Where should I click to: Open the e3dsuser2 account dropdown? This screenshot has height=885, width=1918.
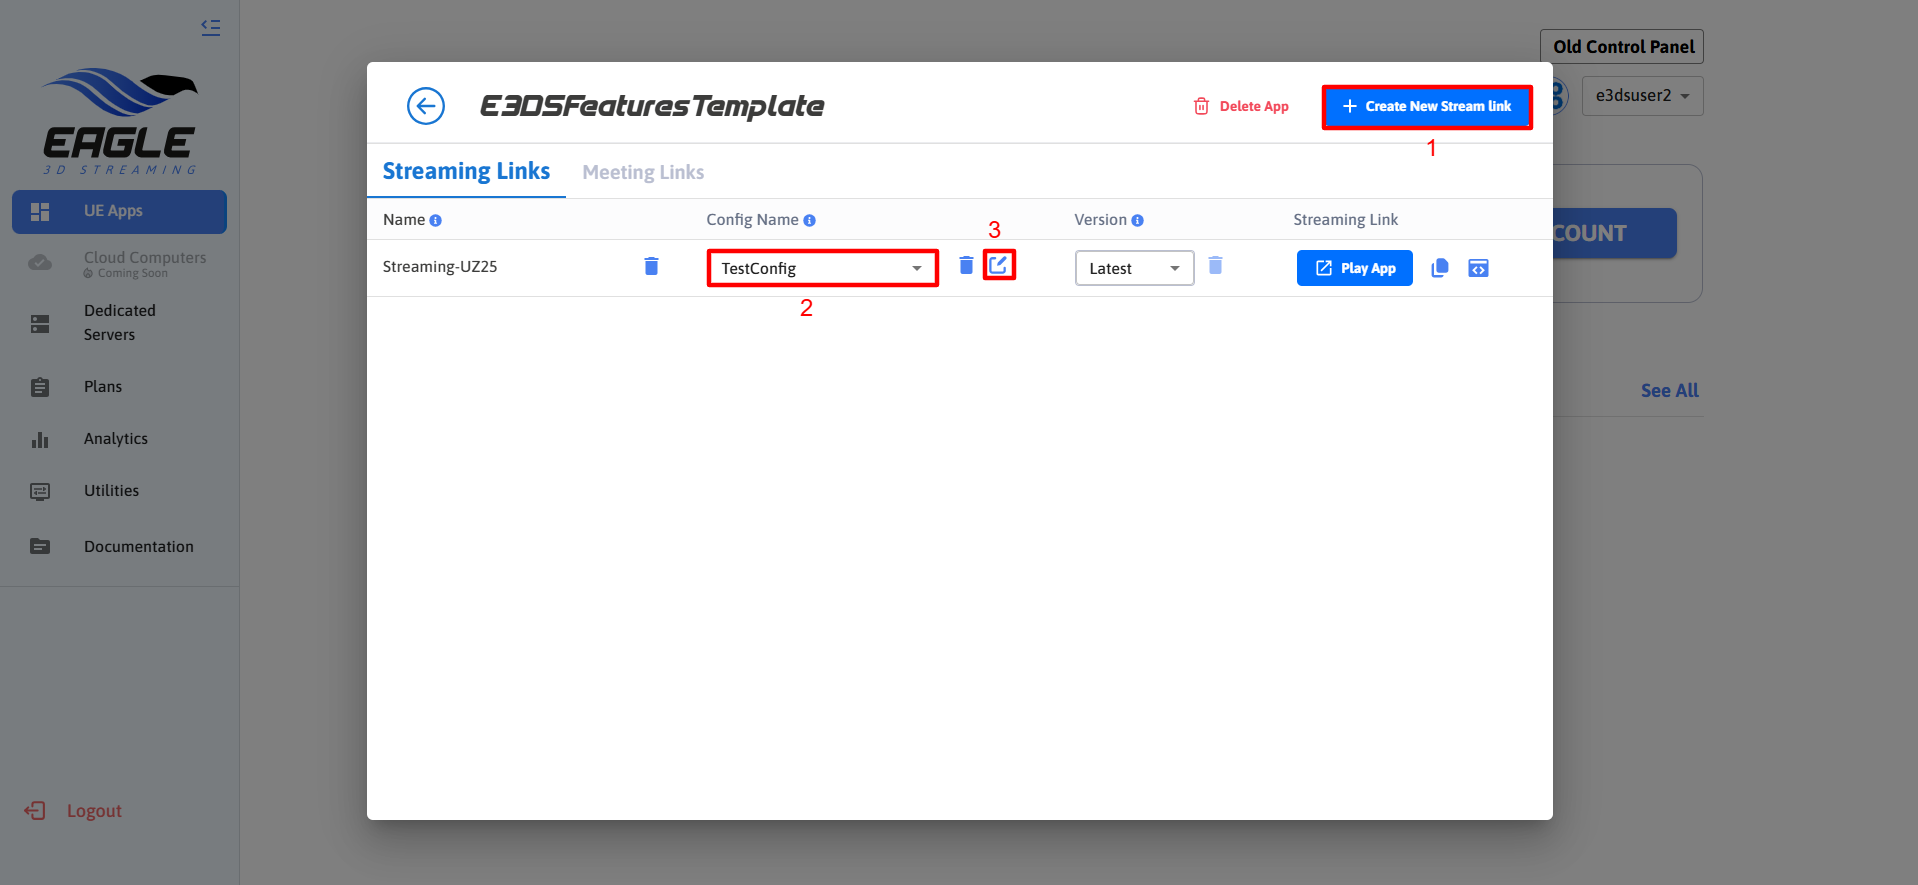coord(1642,96)
